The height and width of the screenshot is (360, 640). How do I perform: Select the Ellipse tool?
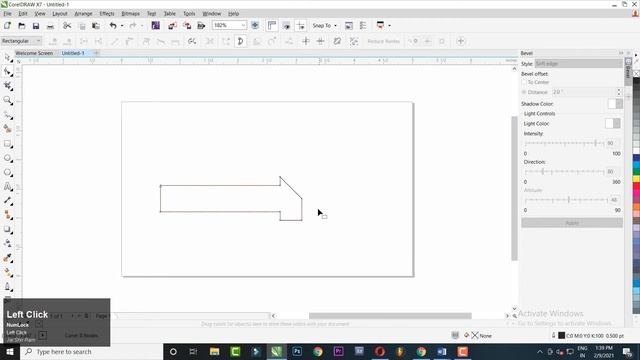tap(7, 158)
